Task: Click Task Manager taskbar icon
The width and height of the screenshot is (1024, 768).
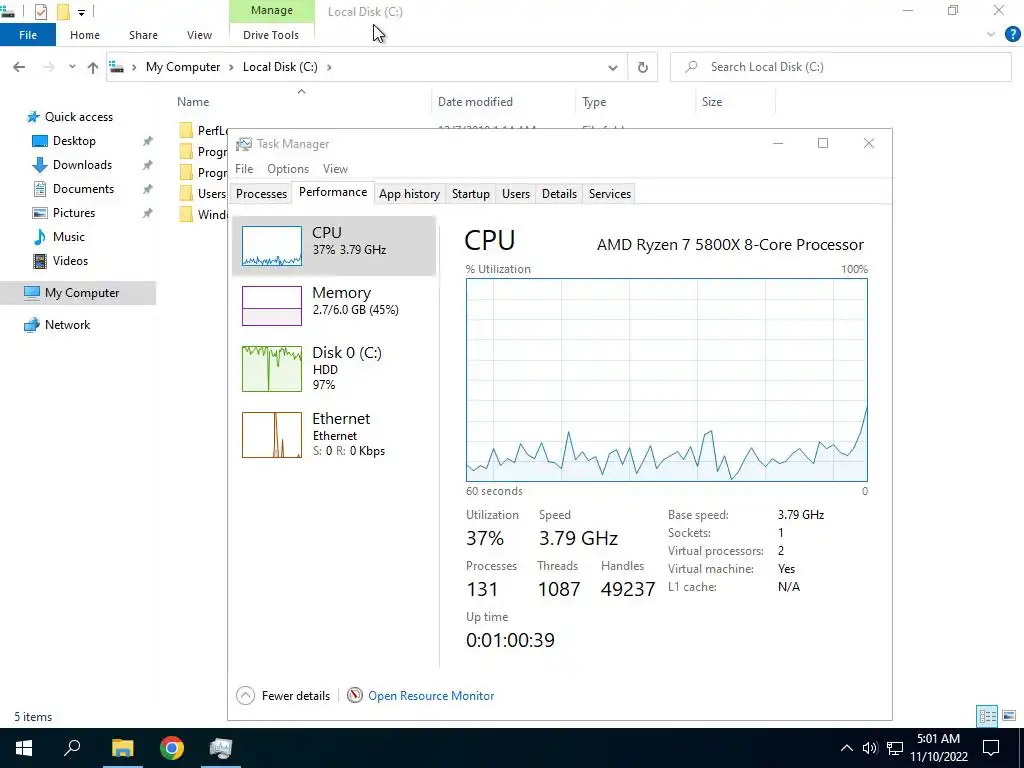Action: click(x=221, y=748)
